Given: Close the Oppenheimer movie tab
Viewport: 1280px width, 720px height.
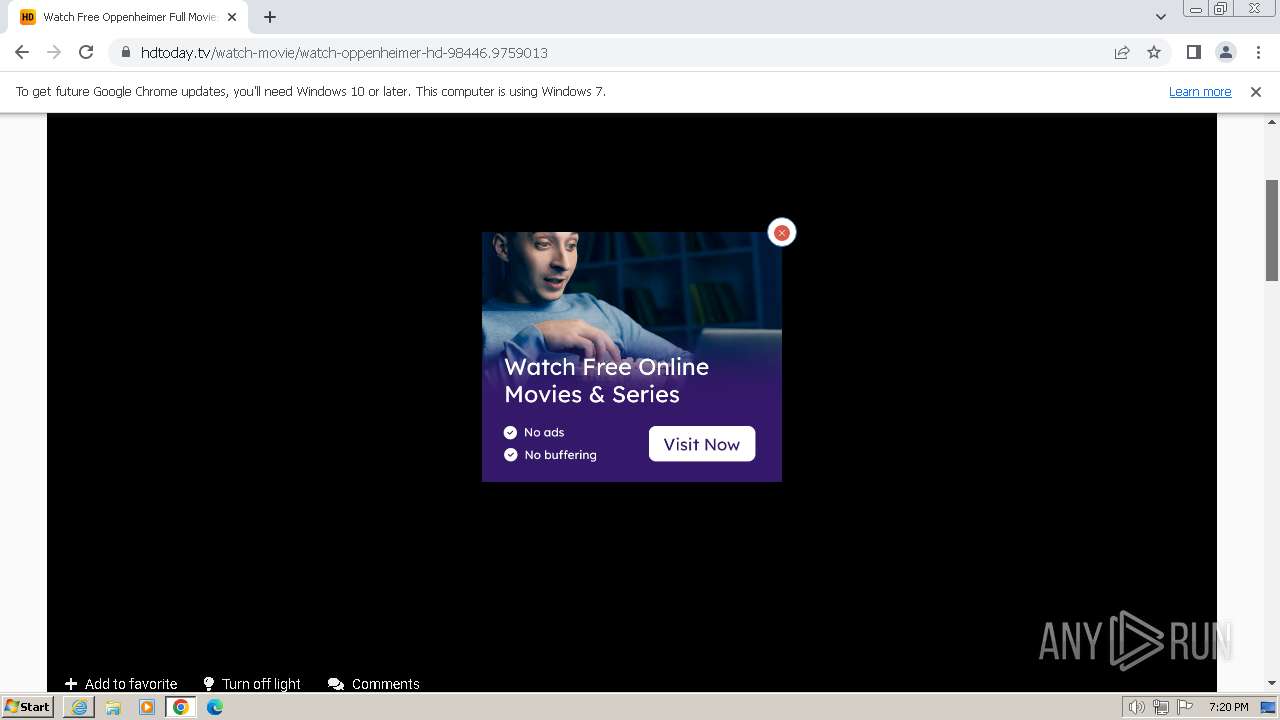Looking at the screenshot, I should (x=232, y=17).
